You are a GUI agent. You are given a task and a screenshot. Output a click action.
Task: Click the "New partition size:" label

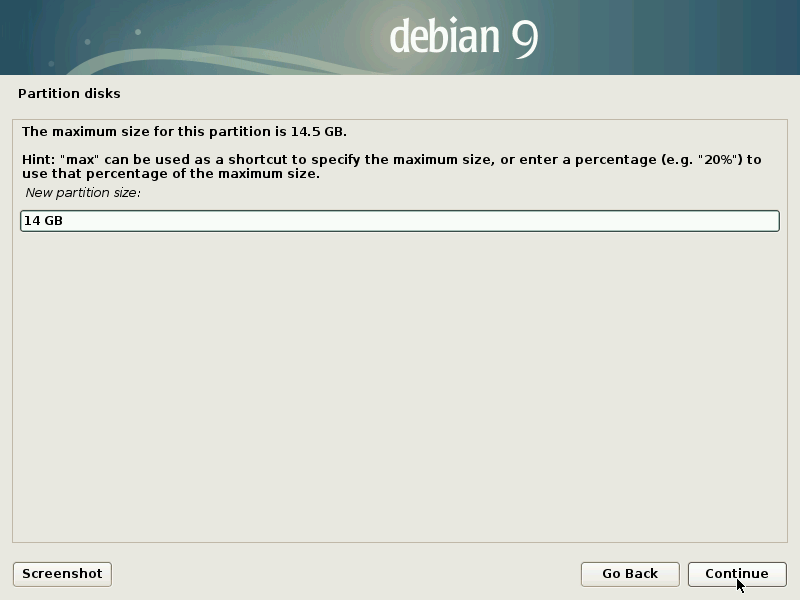point(83,192)
